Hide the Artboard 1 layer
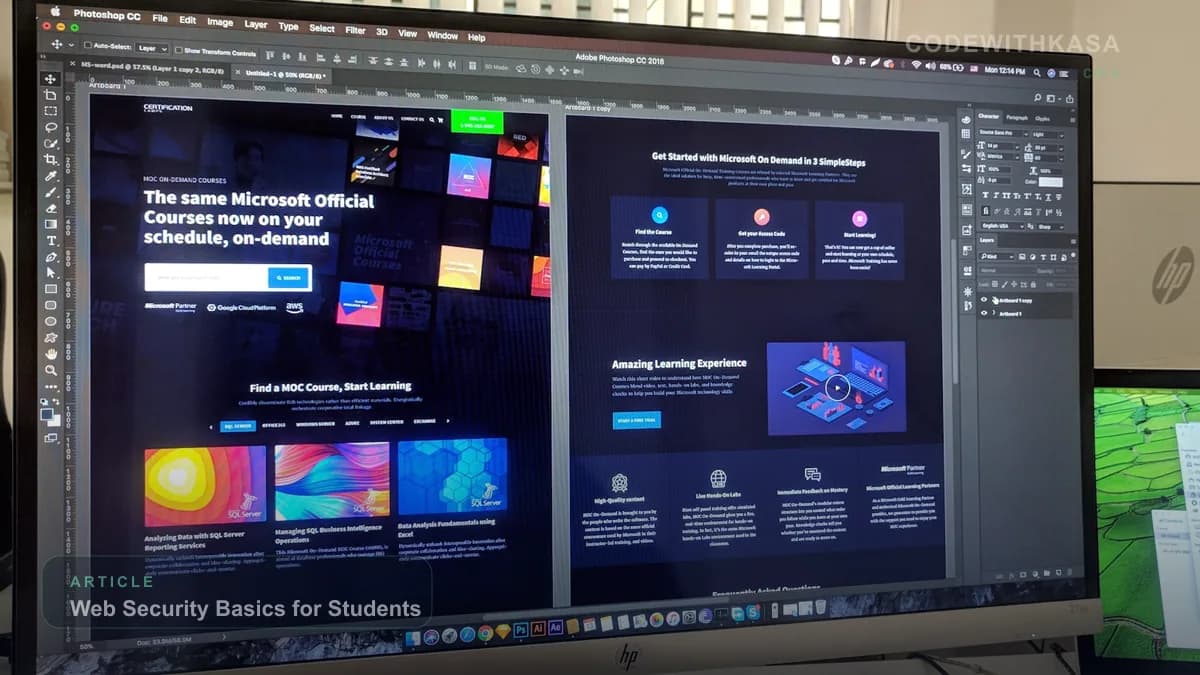Viewport: 1200px width, 675px height. point(984,312)
